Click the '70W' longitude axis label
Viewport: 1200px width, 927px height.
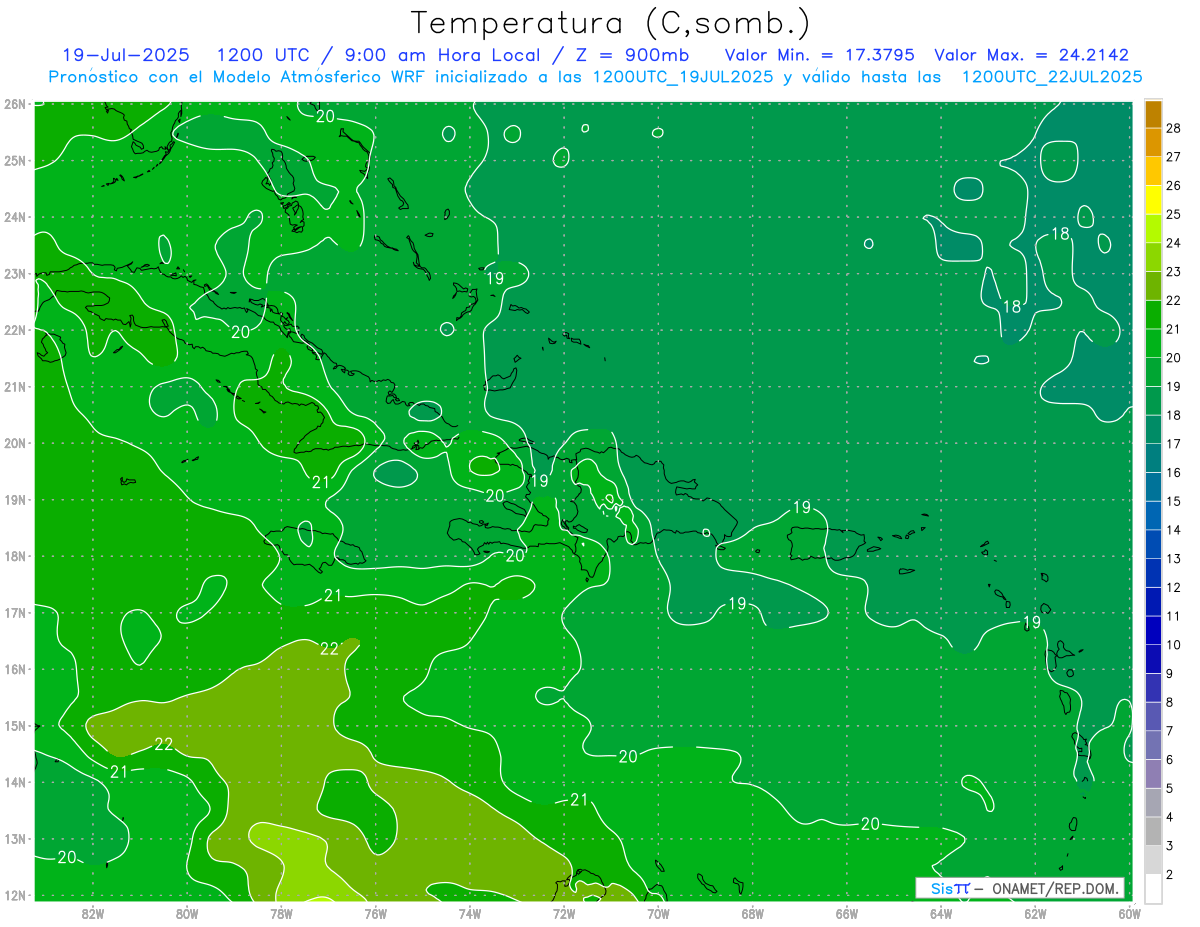click(x=658, y=913)
